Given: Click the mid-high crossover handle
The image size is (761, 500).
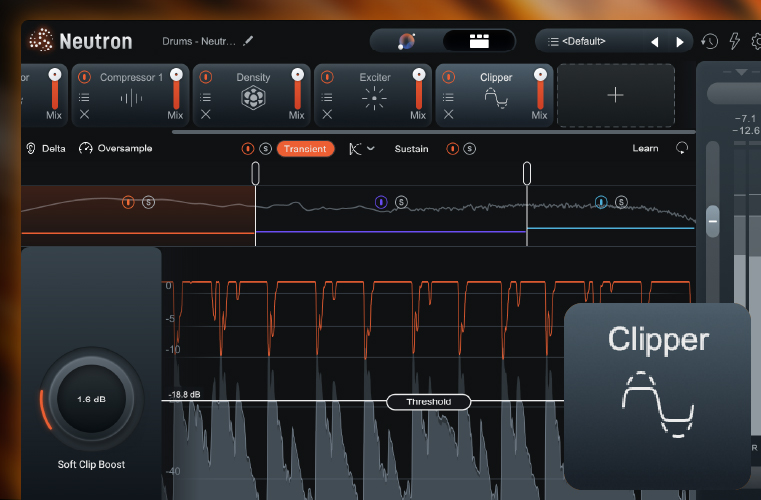Looking at the screenshot, I should tap(527, 173).
